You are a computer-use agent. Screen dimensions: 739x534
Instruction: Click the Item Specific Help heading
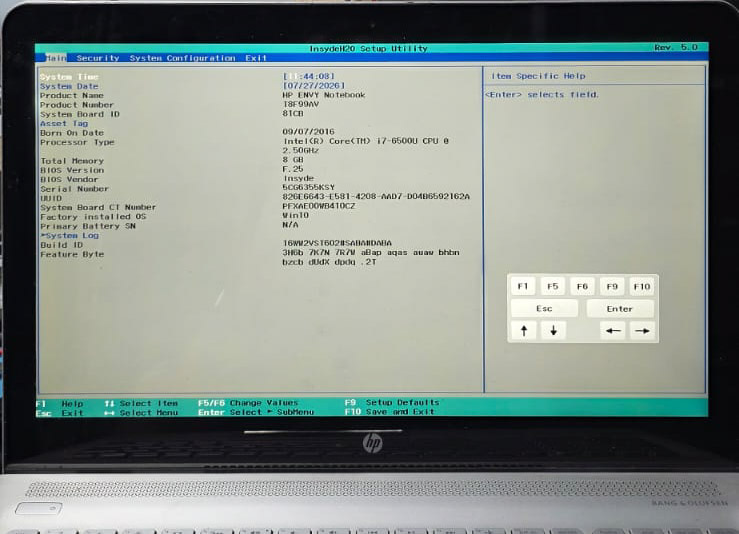(538, 76)
